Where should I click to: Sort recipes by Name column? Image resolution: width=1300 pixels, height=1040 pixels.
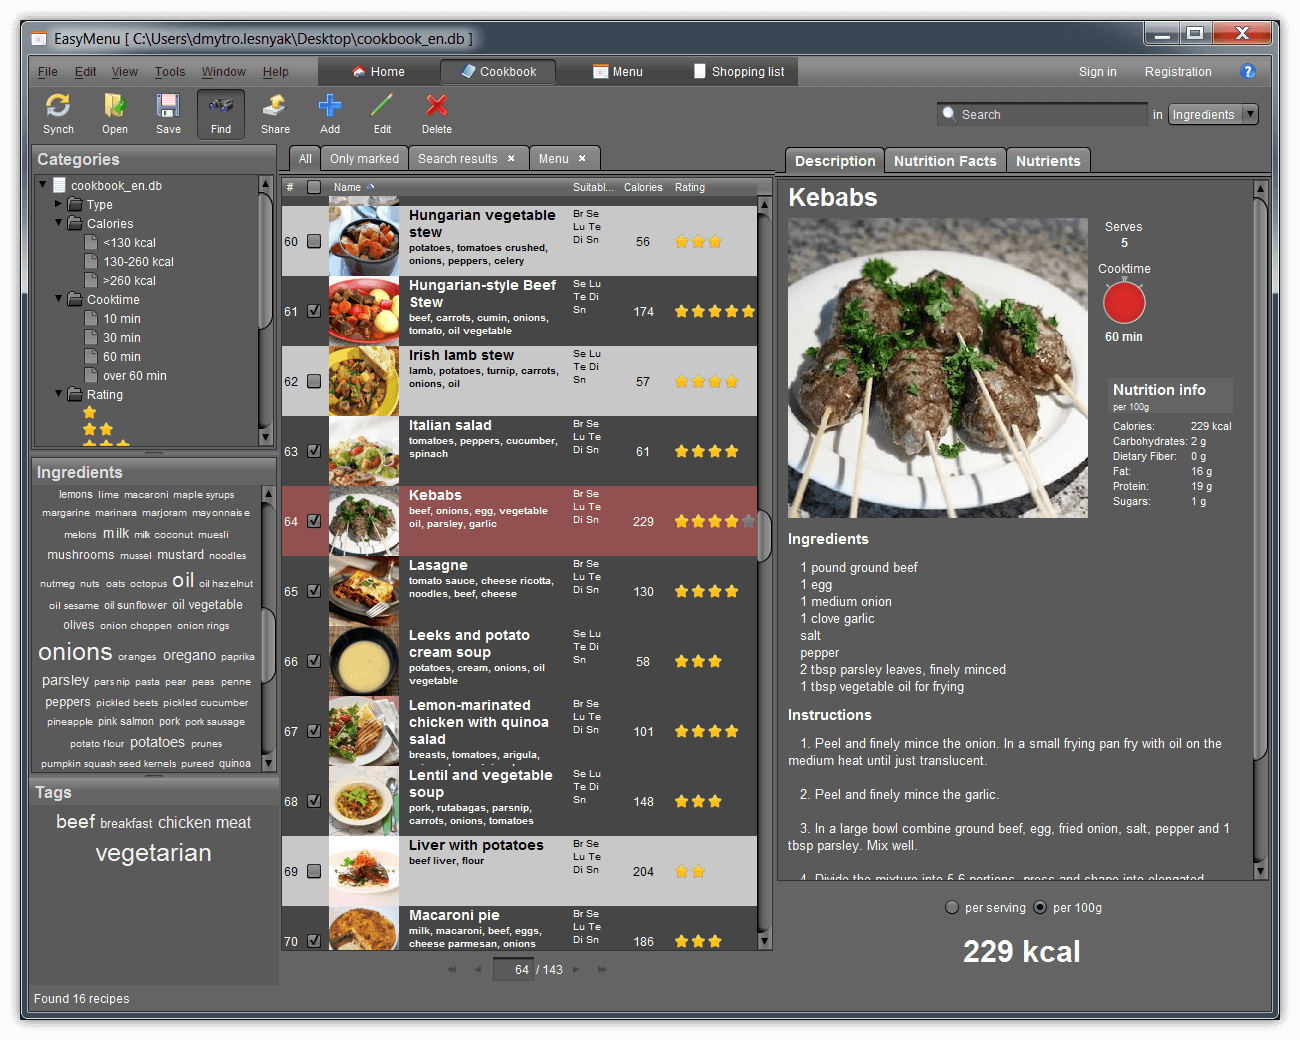click(x=348, y=187)
